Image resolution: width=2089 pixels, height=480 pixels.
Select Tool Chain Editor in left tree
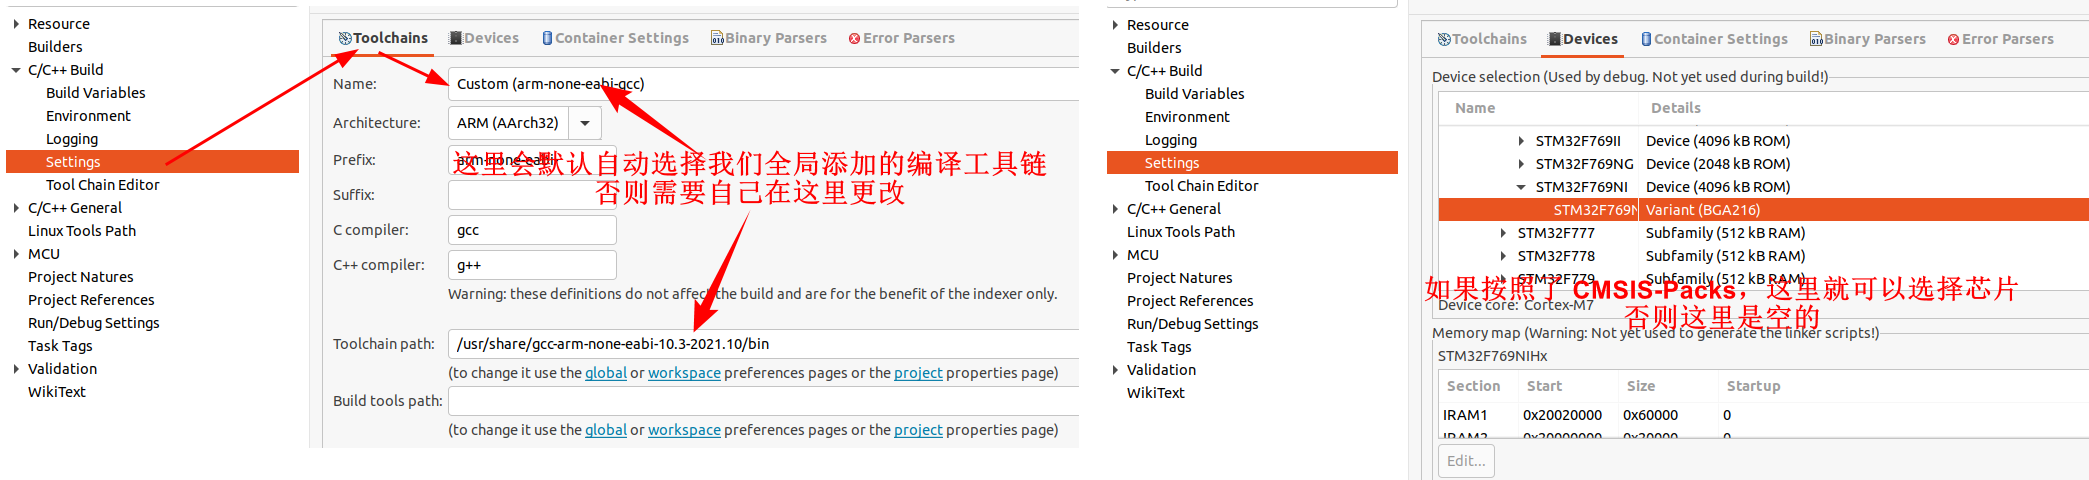pyautogui.click(x=102, y=185)
